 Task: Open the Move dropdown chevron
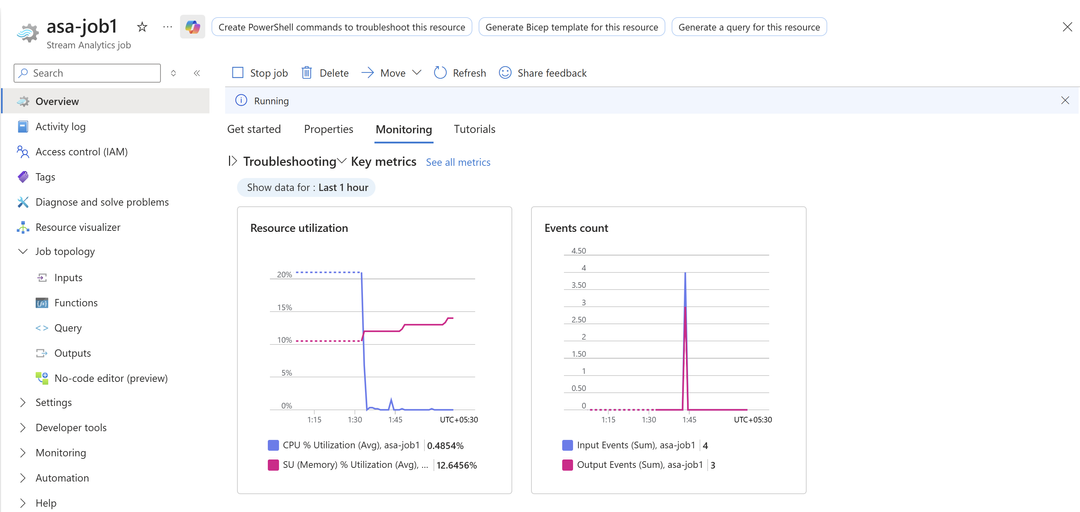416,72
